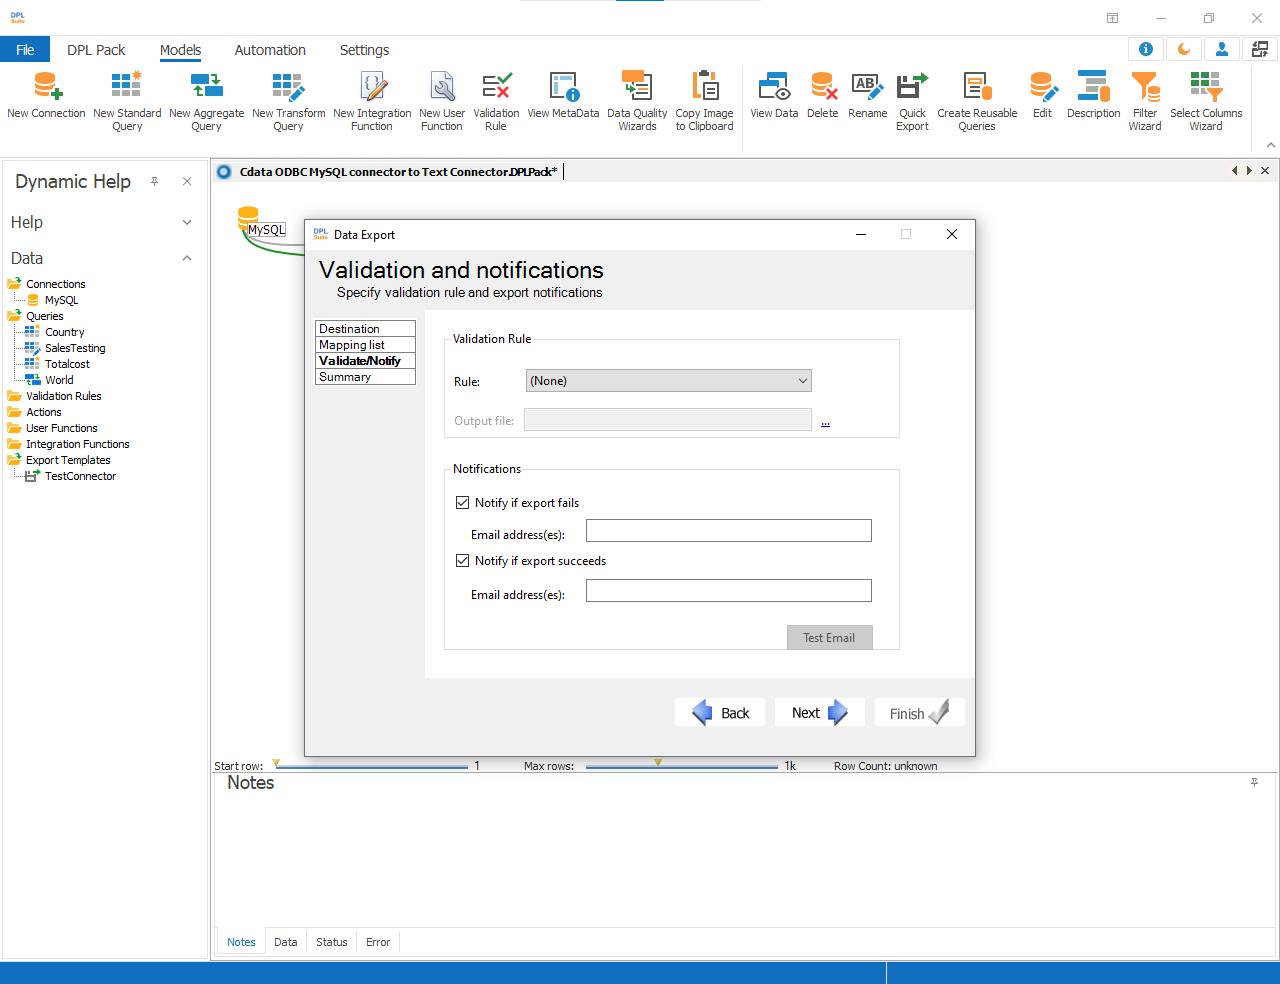Go to the Mapping list wizard step

tap(365, 345)
